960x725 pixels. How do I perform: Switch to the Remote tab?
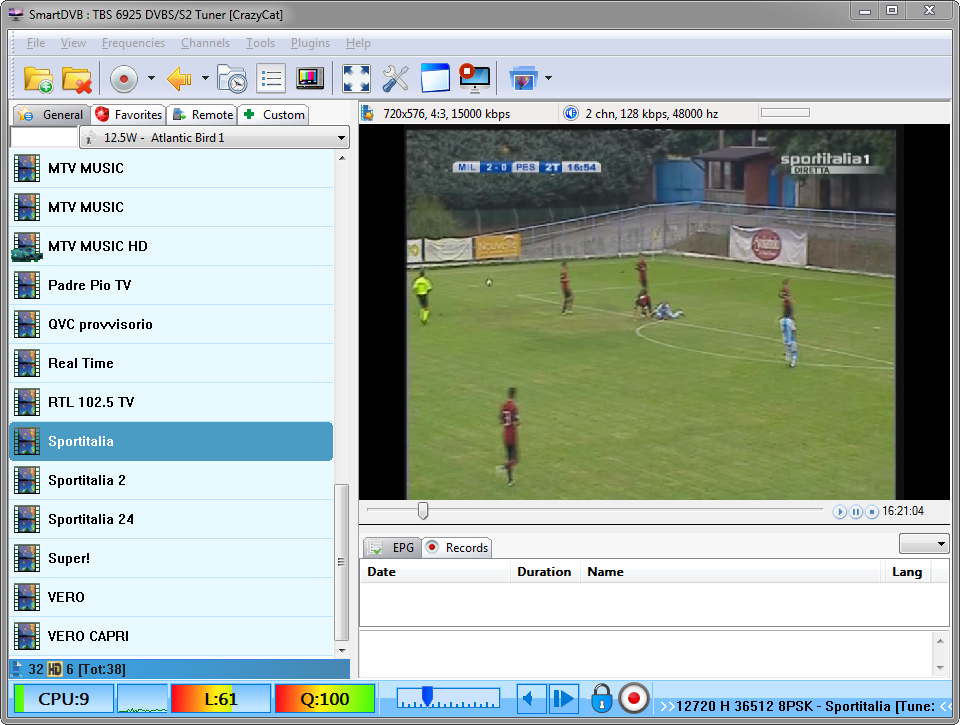click(203, 115)
